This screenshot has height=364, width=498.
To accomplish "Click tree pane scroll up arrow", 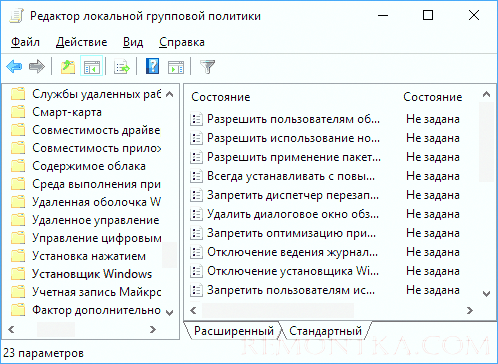I will point(170,94).
